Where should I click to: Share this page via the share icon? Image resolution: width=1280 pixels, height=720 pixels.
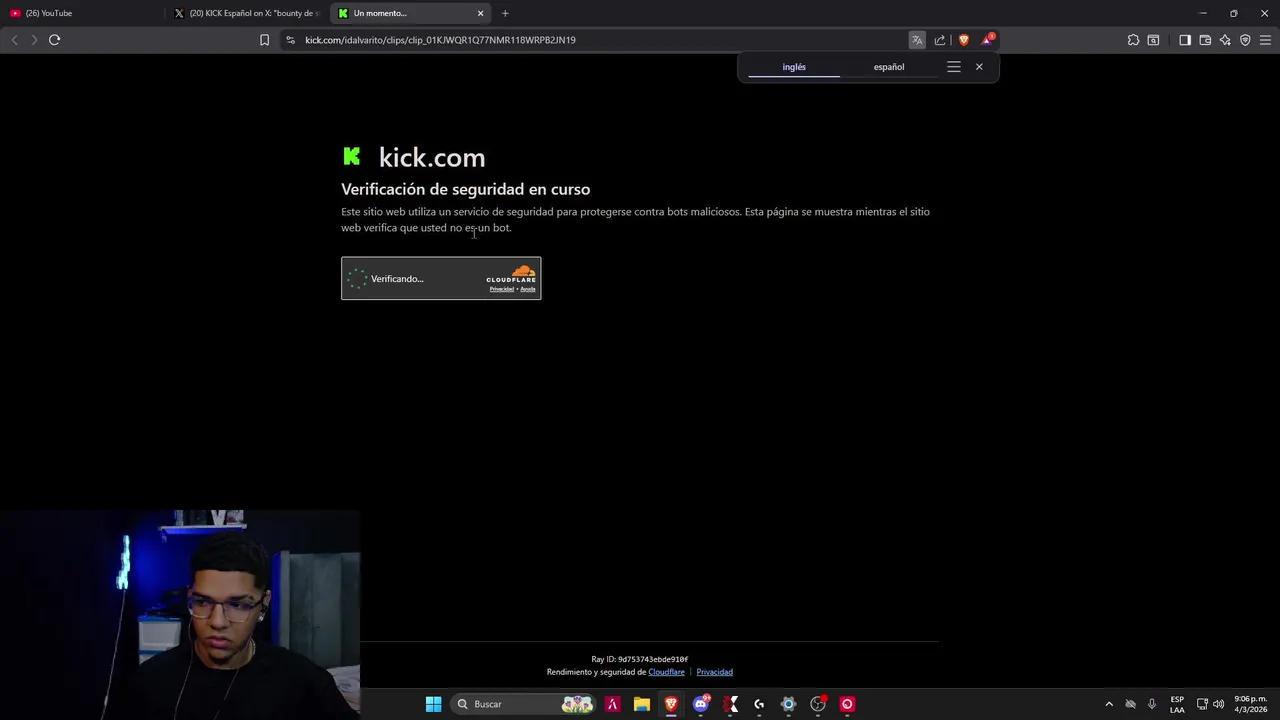point(940,40)
